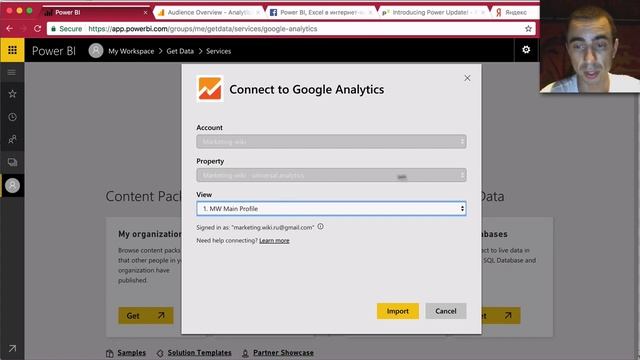Screen dimensions: 640x360
Task: Click Get button under My organization
Action: [x=146, y=316]
